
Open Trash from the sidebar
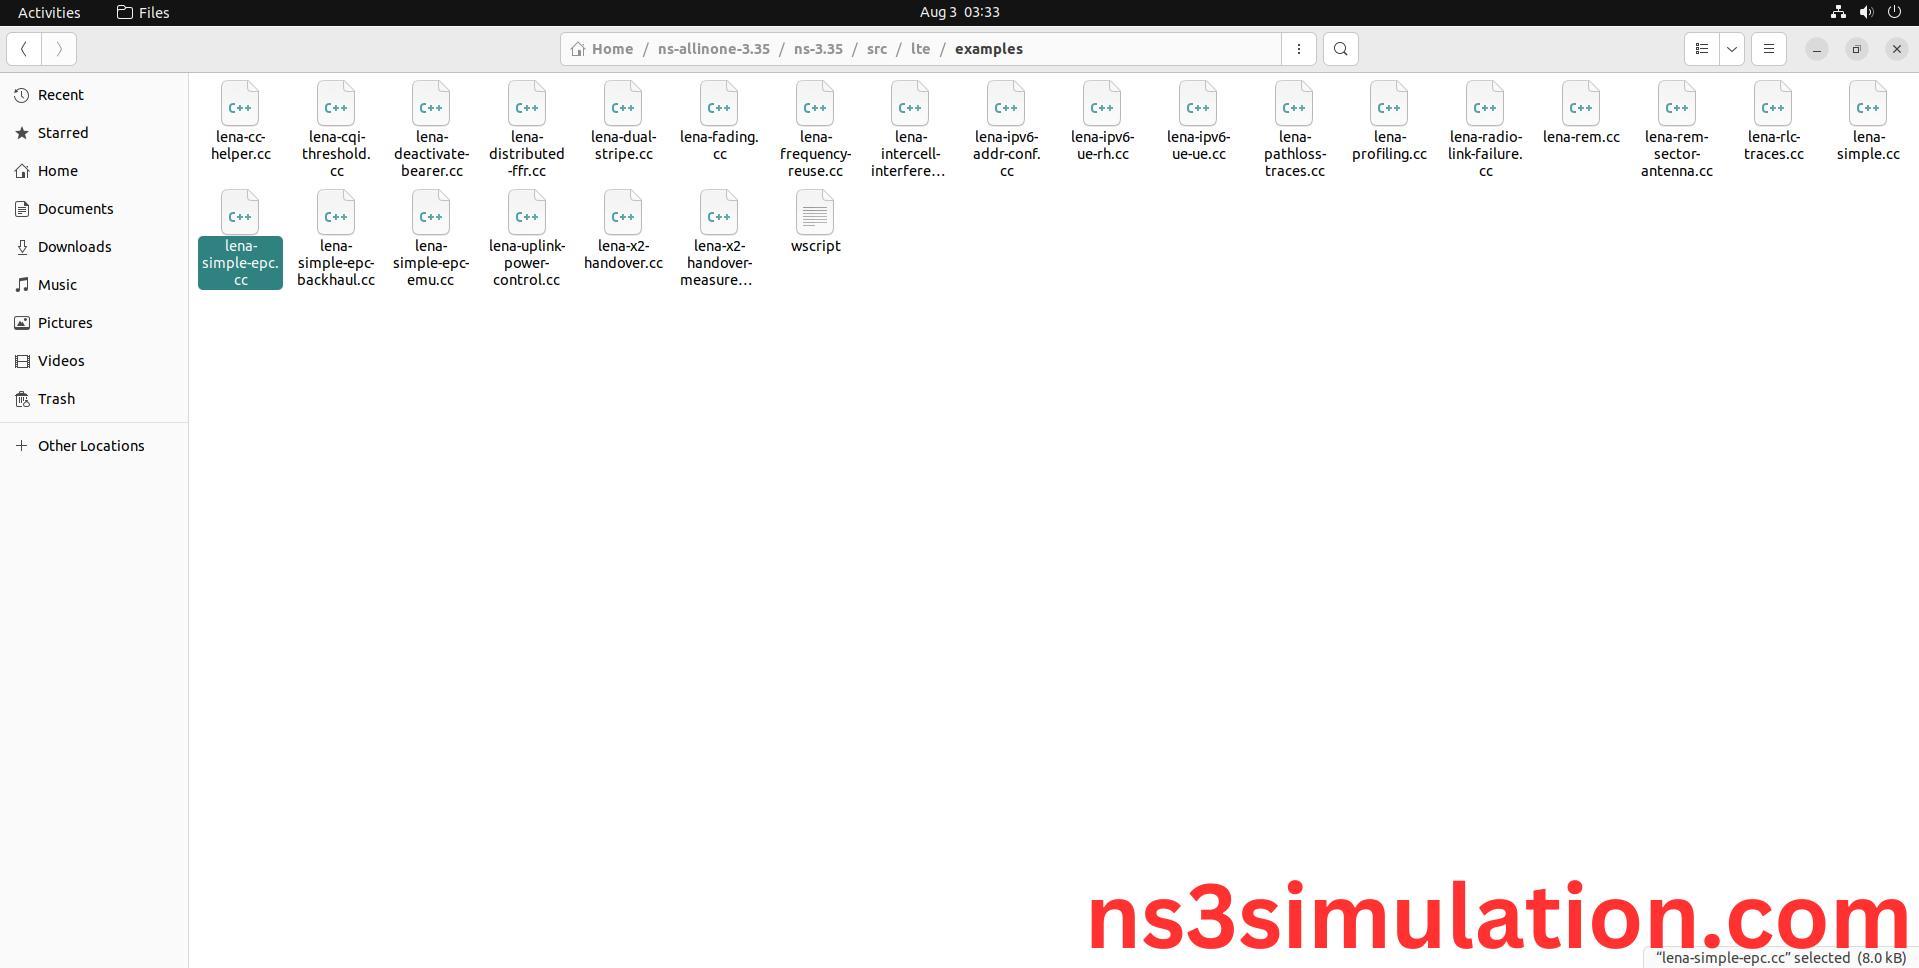tap(56, 399)
